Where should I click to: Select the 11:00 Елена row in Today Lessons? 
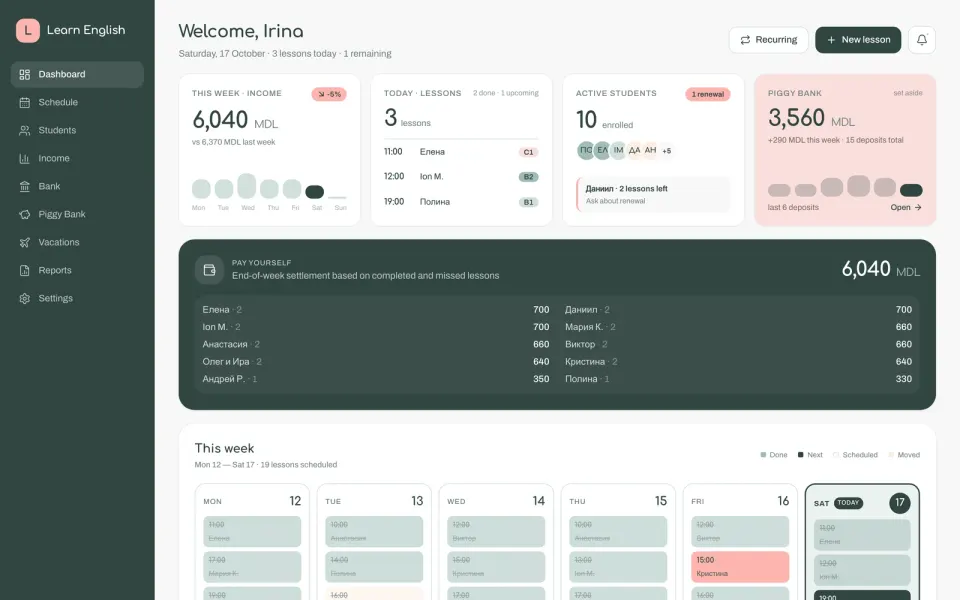(x=461, y=152)
